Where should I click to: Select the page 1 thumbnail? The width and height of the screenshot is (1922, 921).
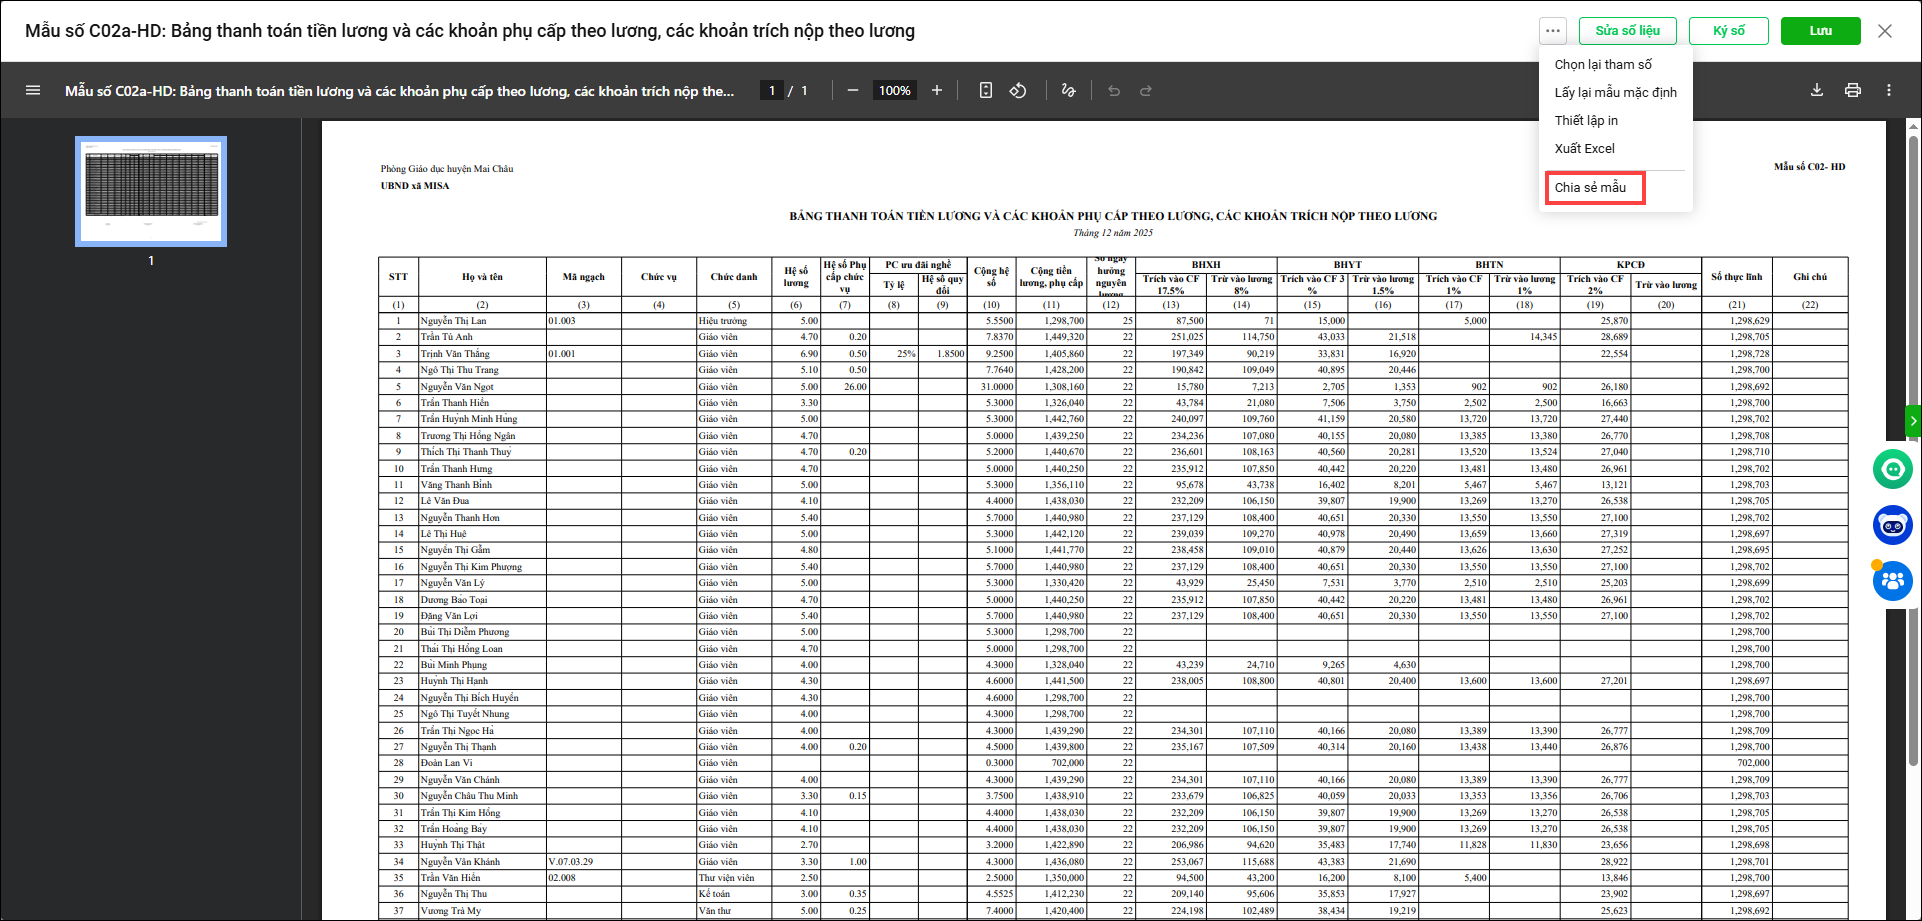[x=151, y=191]
